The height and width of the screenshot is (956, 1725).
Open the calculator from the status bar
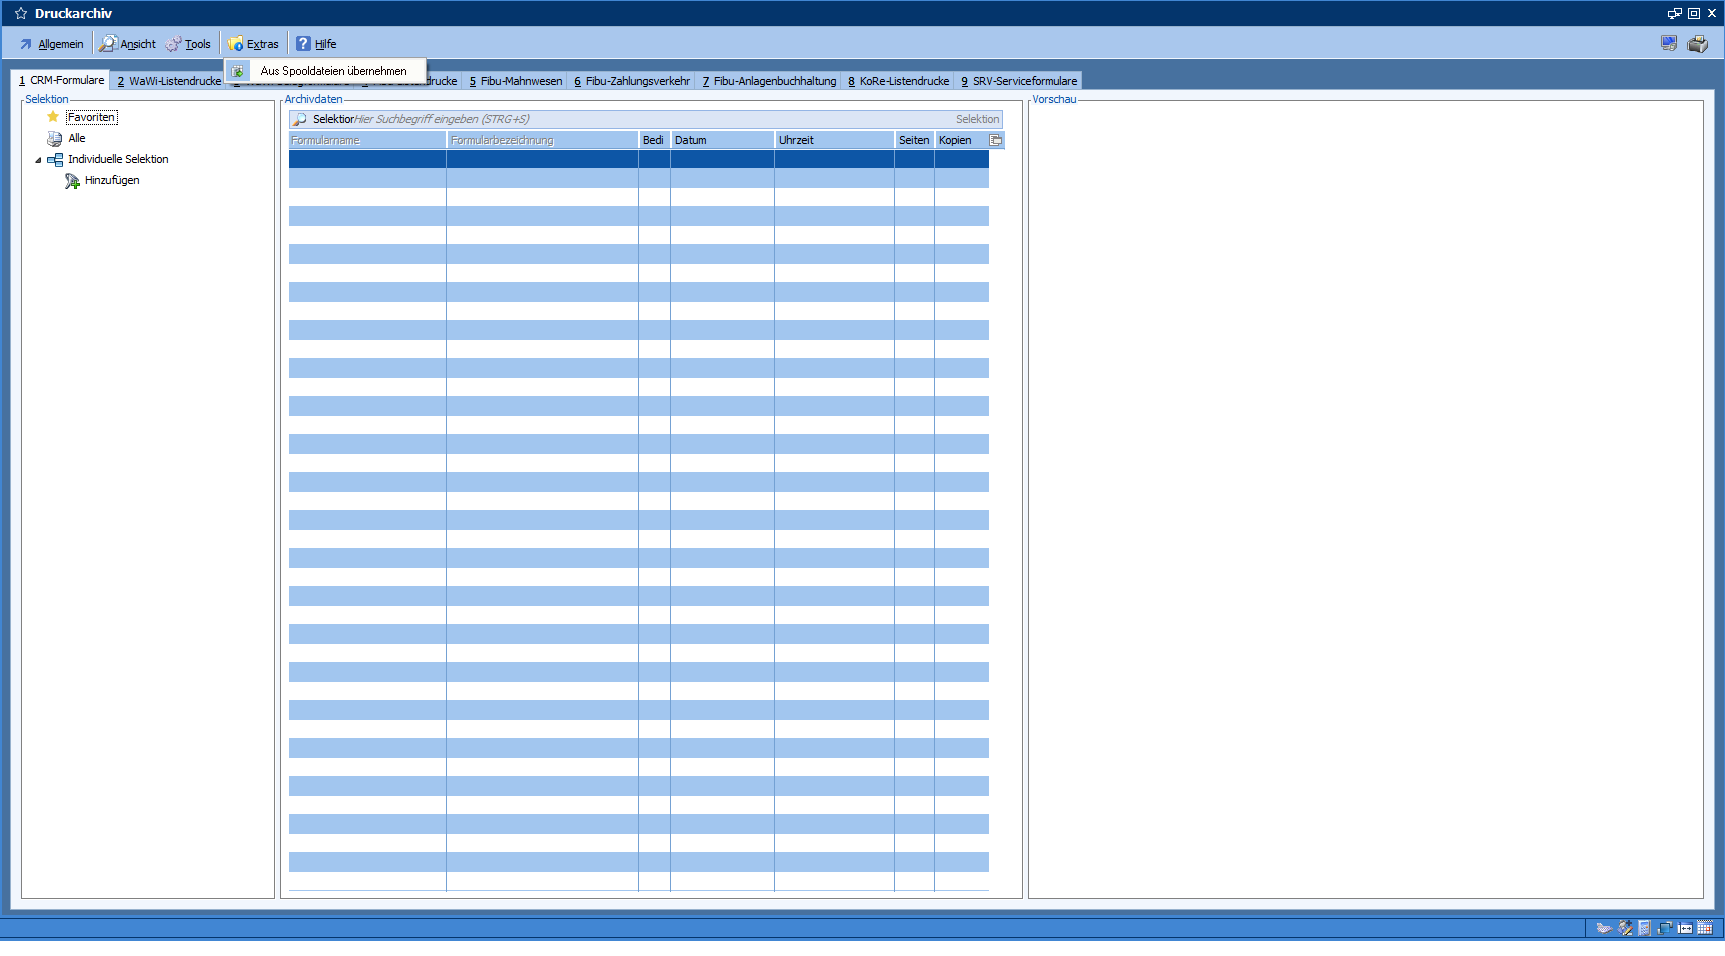1644,928
